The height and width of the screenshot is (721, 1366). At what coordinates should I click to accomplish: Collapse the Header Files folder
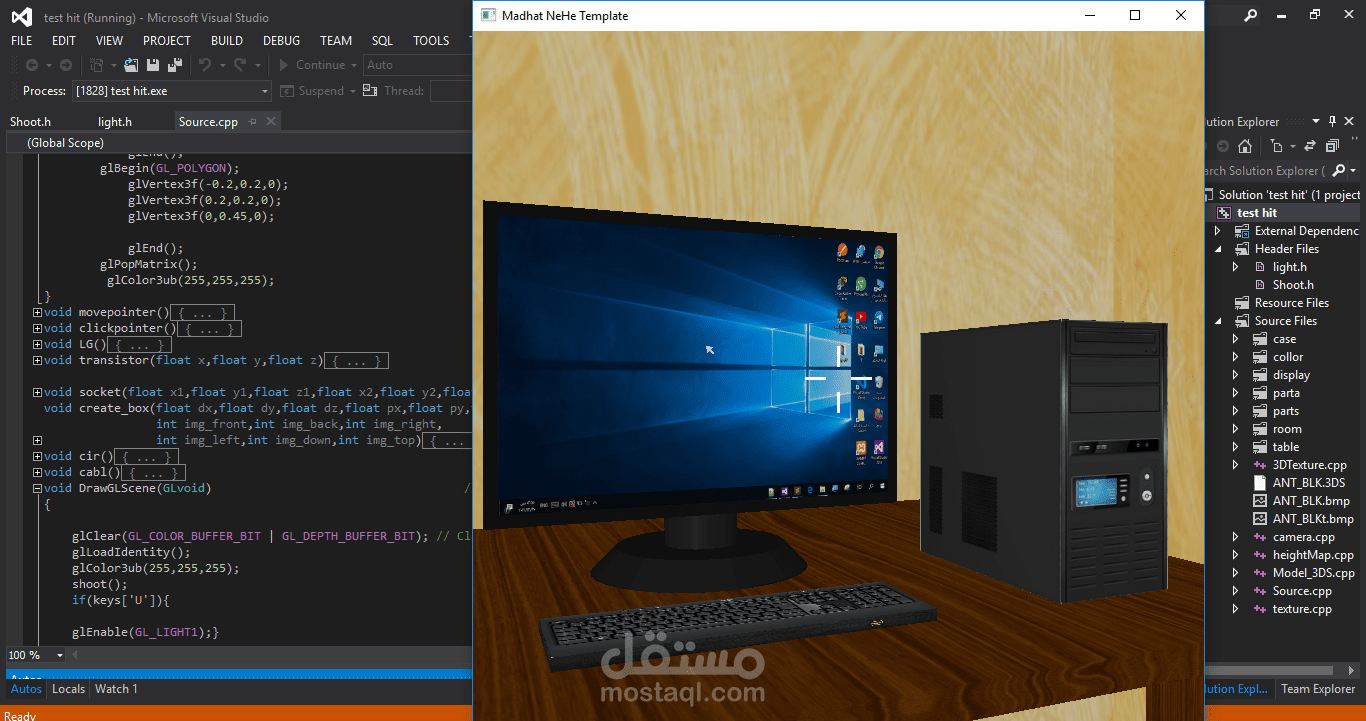(x=1218, y=249)
